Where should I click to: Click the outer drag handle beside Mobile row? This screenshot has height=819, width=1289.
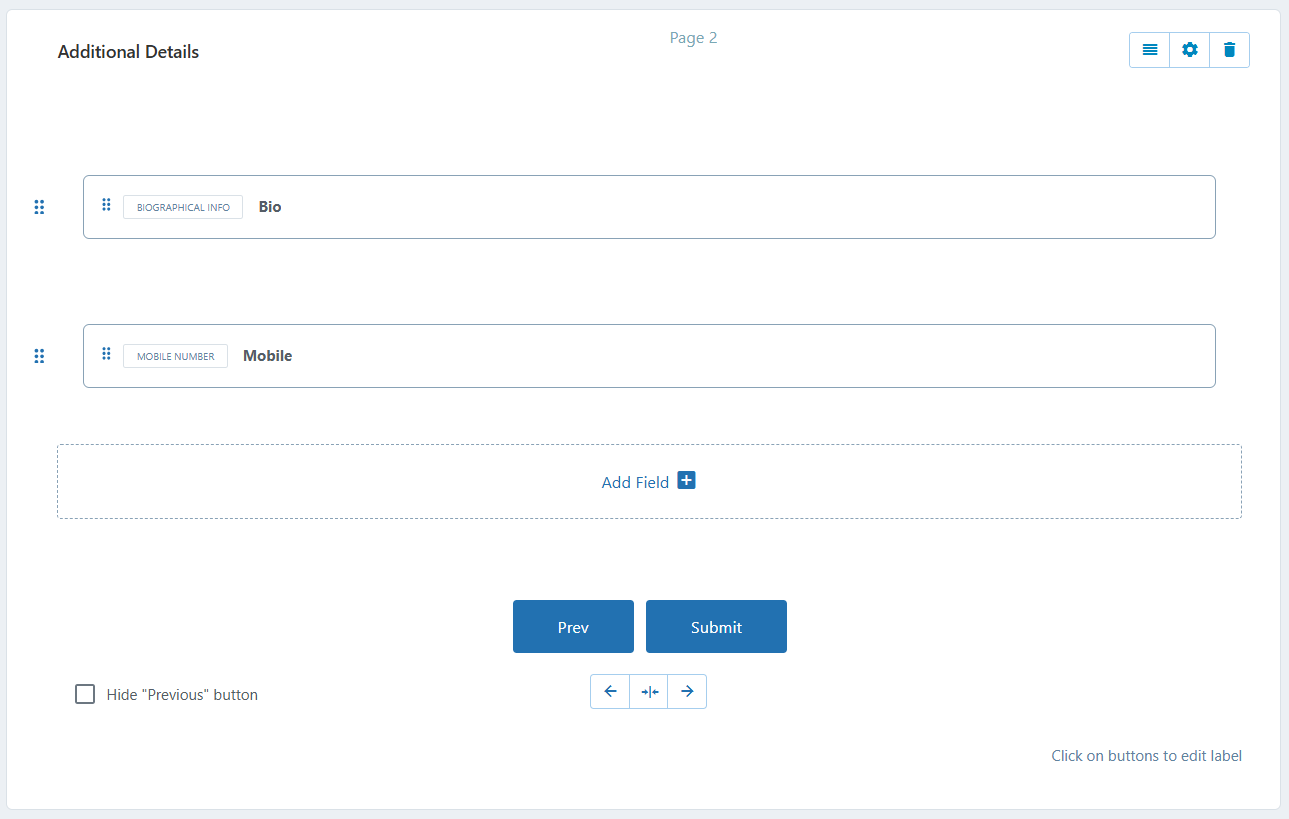pos(39,356)
